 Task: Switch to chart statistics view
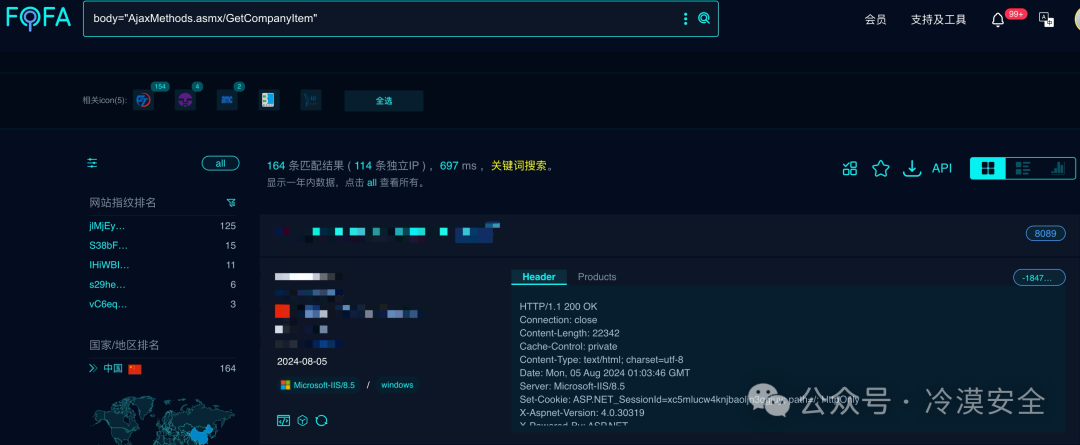(x=1058, y=168)
